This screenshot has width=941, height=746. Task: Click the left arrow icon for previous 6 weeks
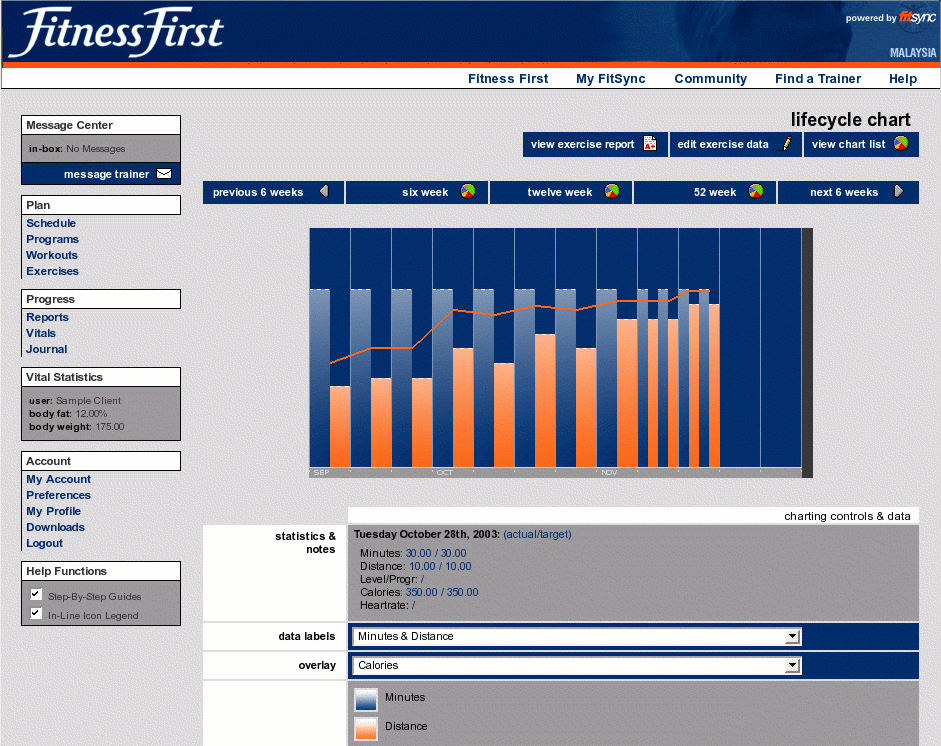(x=324, y=191)
